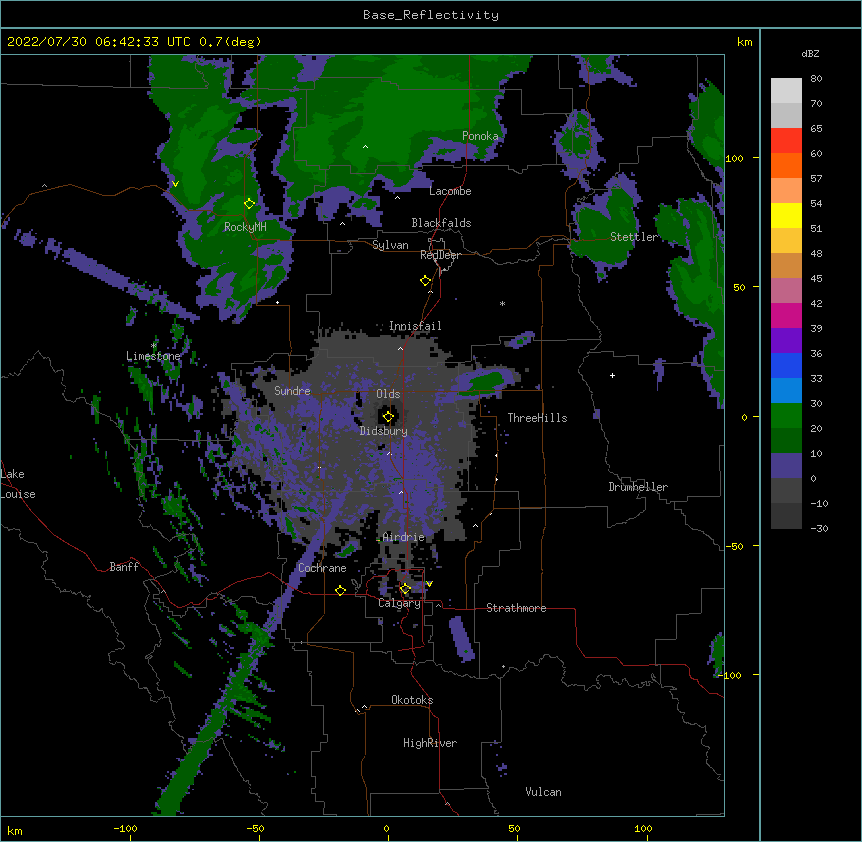Screen dimensions: 862x842
Task: Click the 80 value on the legend
Action: tap(816, 79)
